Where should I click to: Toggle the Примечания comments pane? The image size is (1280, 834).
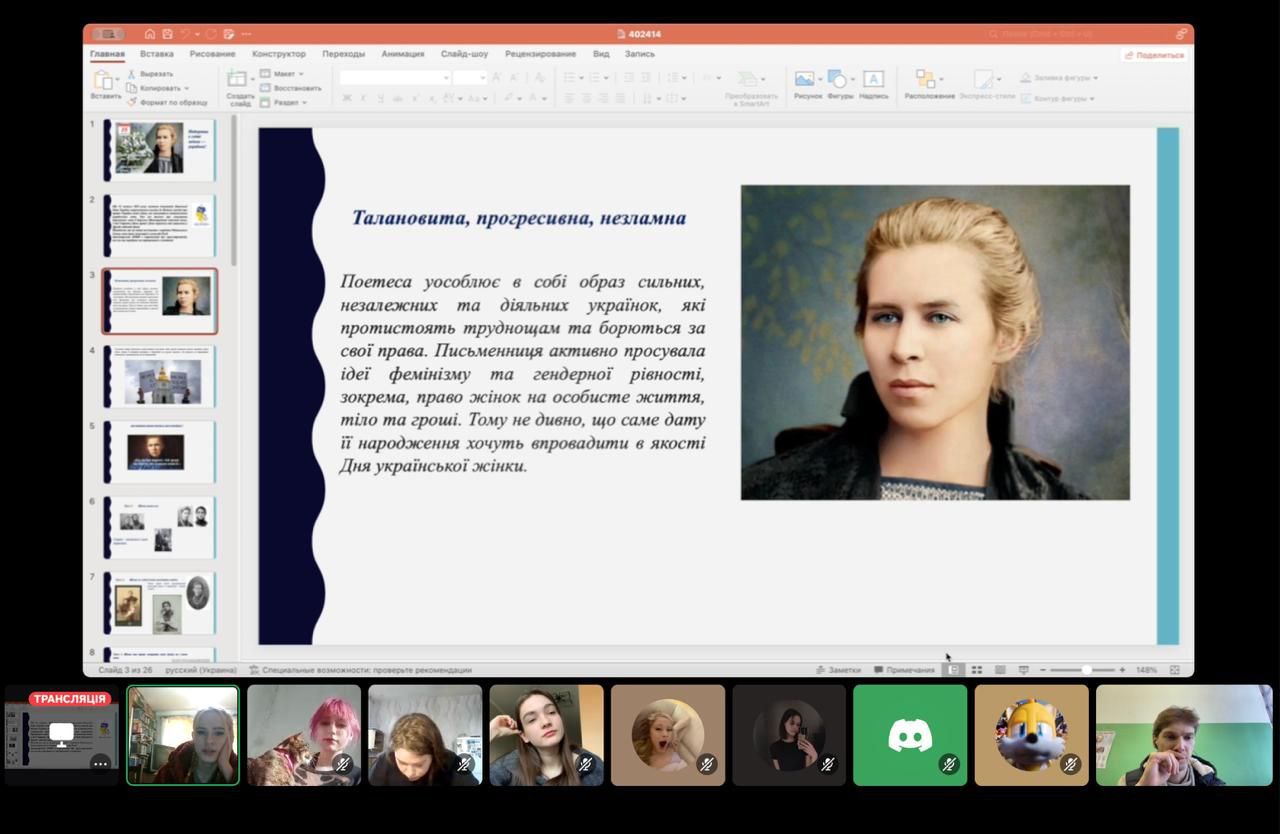point(904,670)
